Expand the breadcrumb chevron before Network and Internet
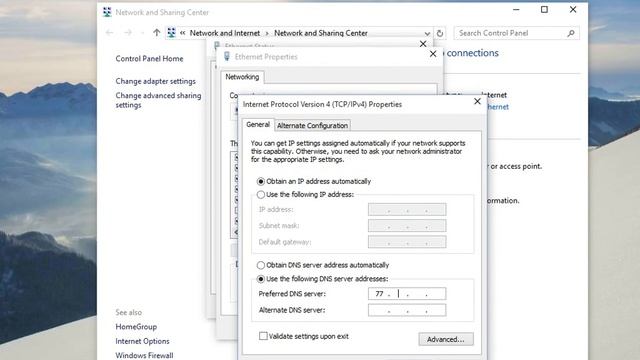 click(182, 33)
